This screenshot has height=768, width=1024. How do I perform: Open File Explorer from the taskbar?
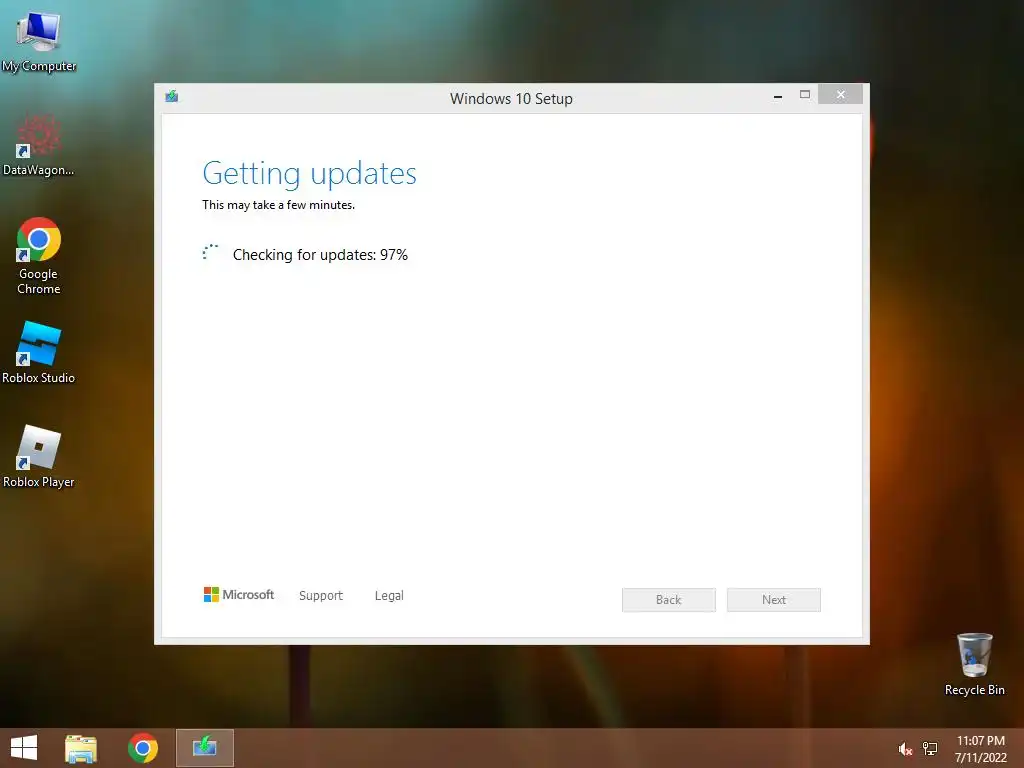[x=81, y=748]
